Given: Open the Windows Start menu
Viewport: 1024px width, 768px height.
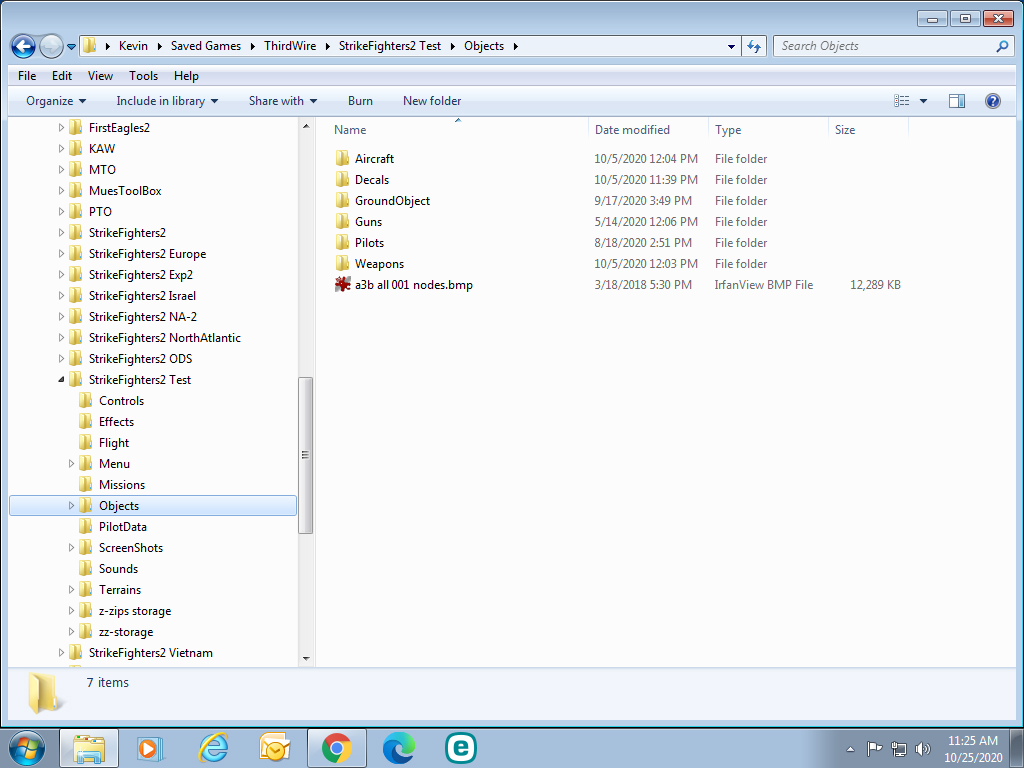Looking at the screenshot, I should pyautogui.click(x=27, y=748).
